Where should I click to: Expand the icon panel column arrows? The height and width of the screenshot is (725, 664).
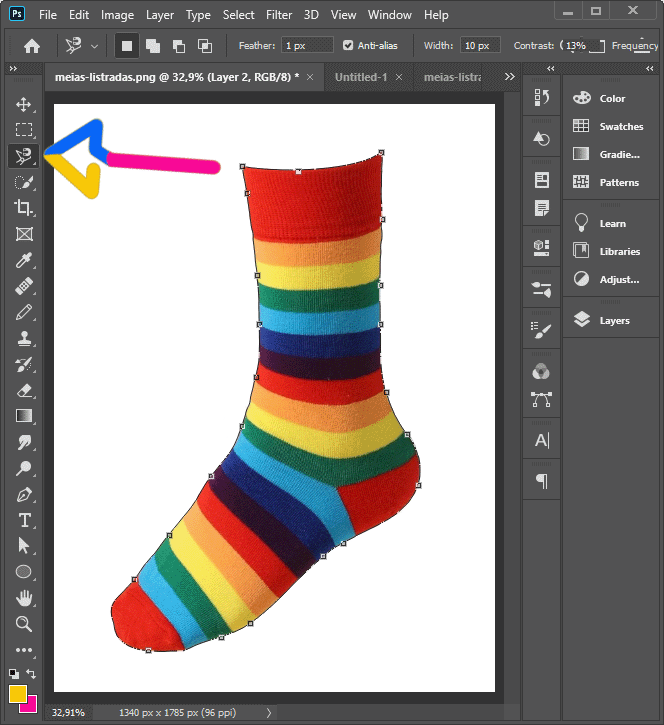(550, 68)
